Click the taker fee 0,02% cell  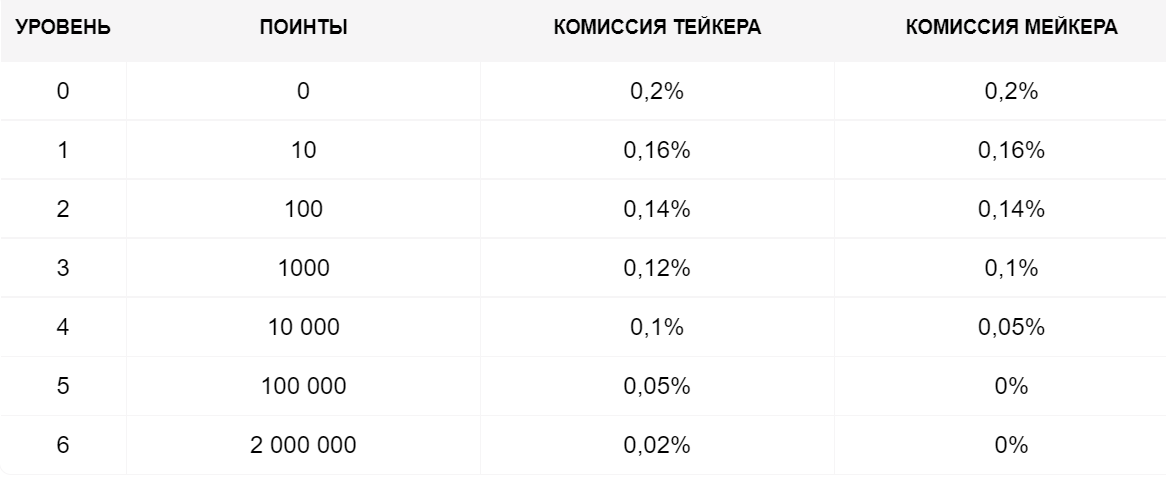[x=657, y=445]
